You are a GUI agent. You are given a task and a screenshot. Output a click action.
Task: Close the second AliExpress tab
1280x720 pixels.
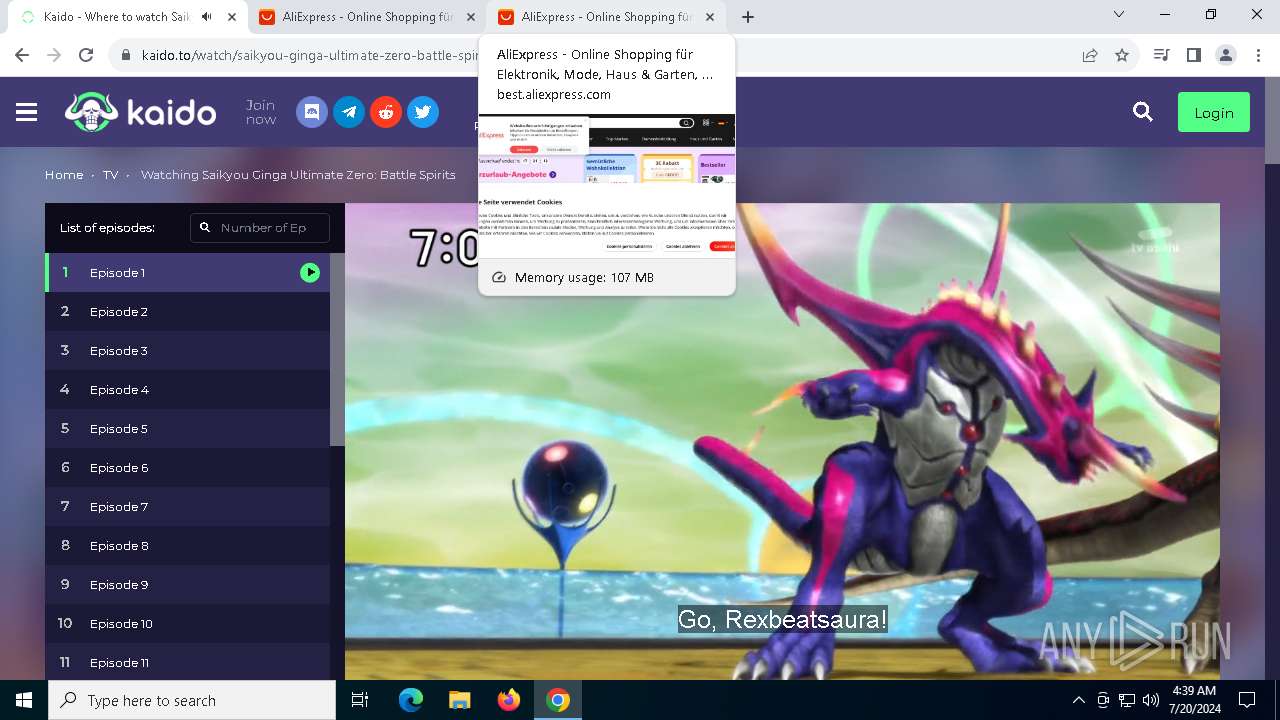pyautogui.click(x=471, y=17)
